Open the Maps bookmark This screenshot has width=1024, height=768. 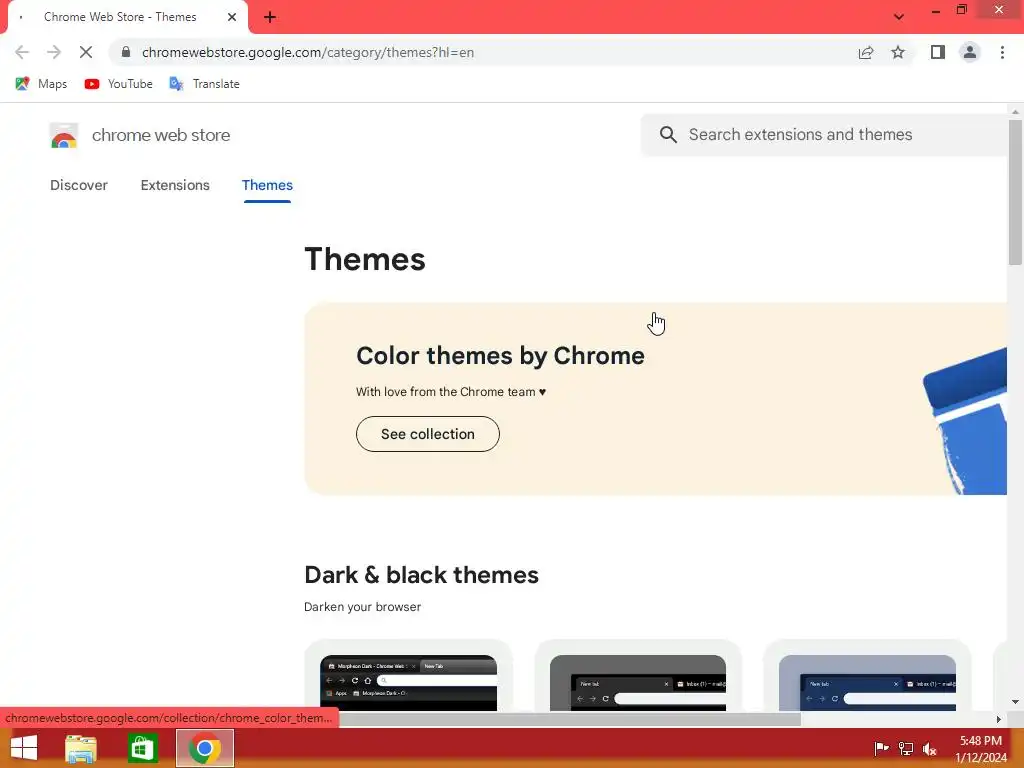[x=41, y=84]
